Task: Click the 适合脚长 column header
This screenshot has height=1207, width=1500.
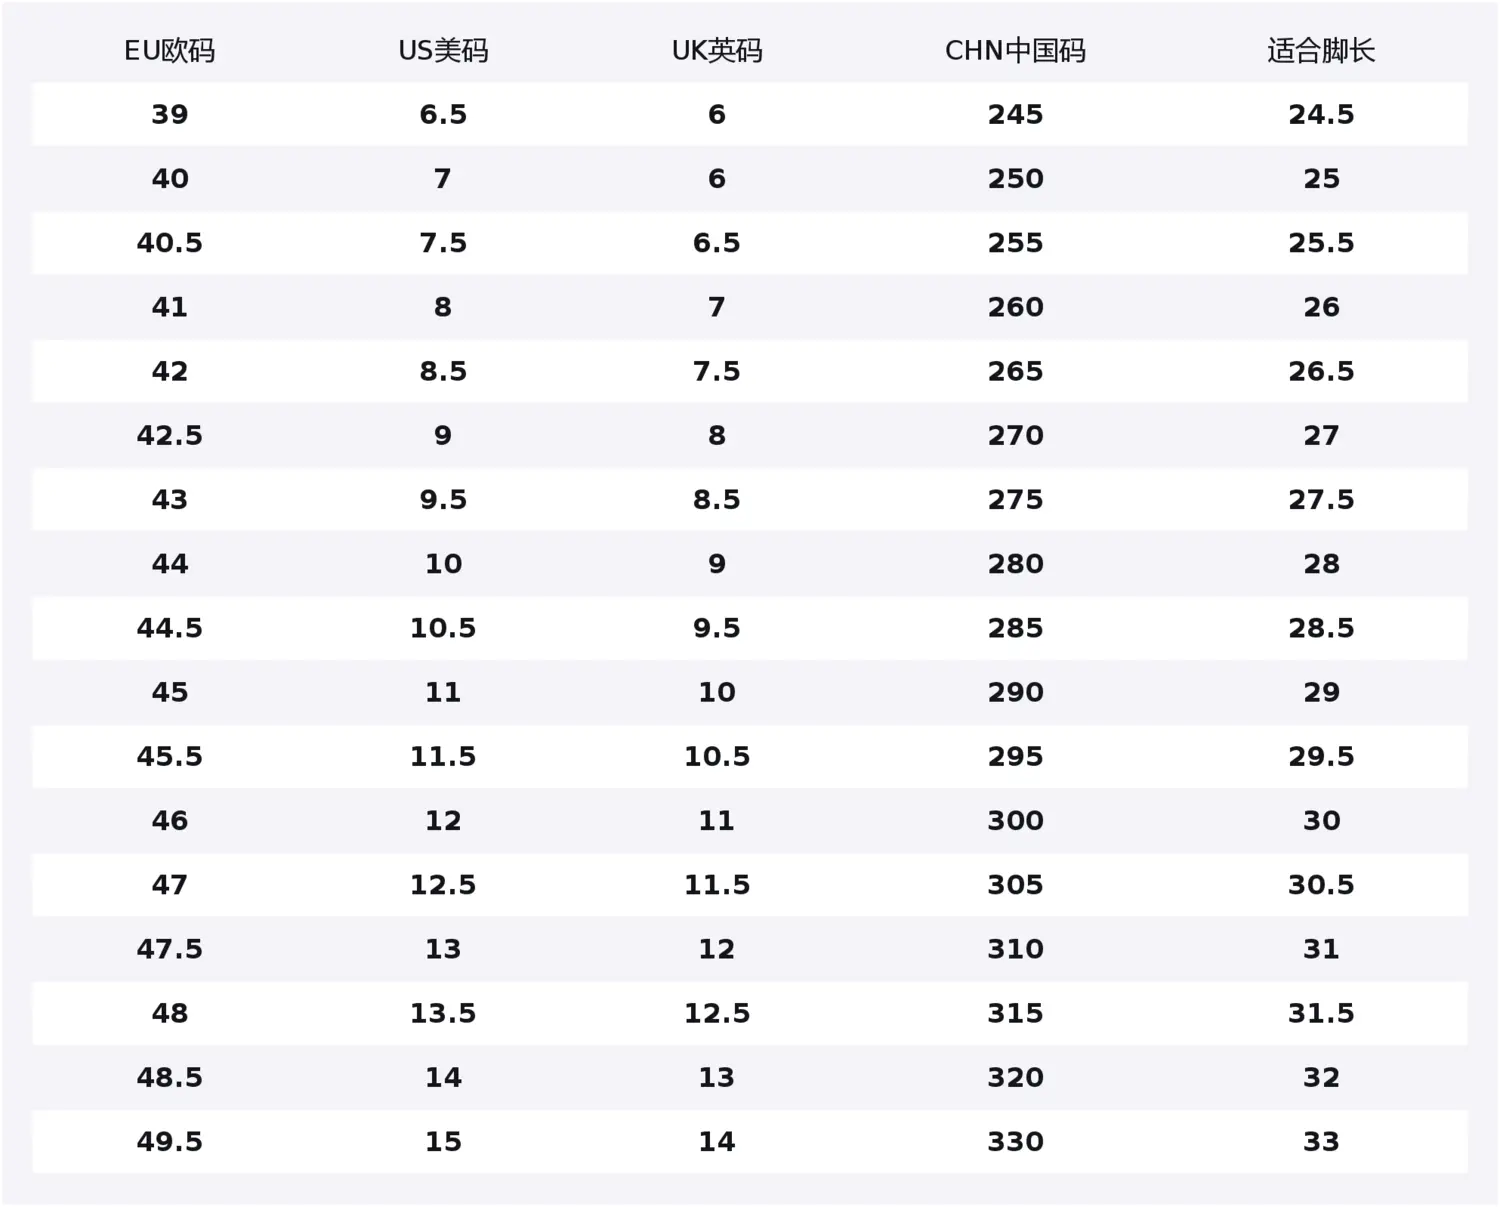Action: (x=1321, y=51)
